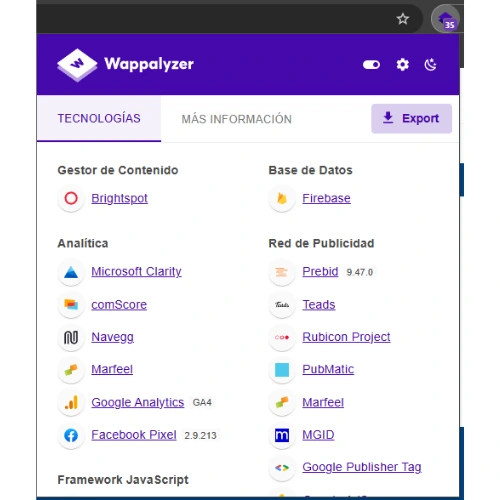Open the Prebid link
This screenshot has width=500, height=500.
(320, 272)
